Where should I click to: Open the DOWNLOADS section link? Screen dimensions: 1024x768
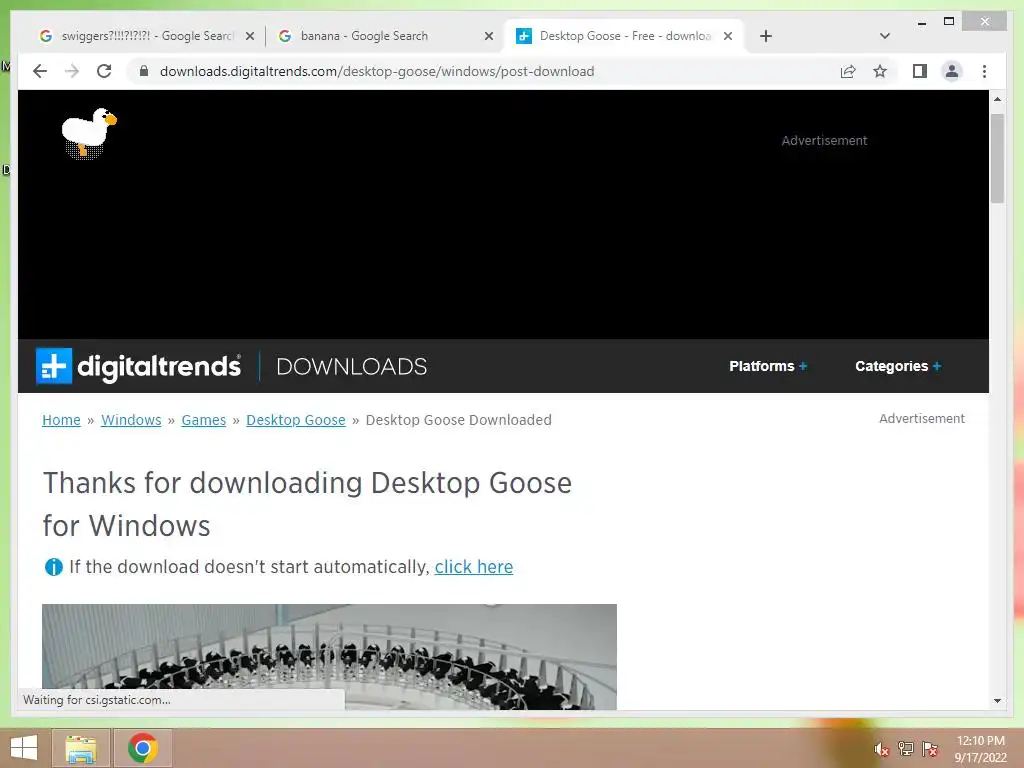pyautogui.click(x=351, y=366)
